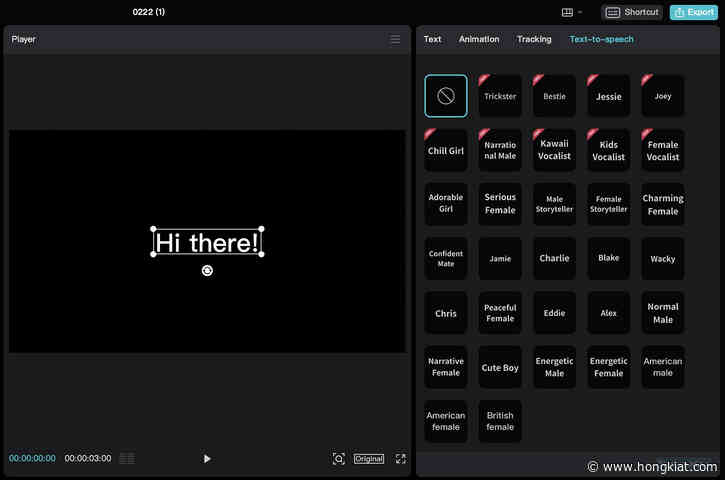The height and width of the screenshot is (480, 725).
Task: Pick the Jessie voice tile
Action: (x=608, y=96)
